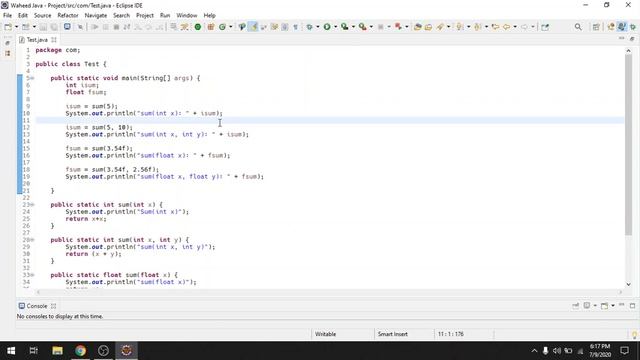Maximize the Console view

(632, 306)
